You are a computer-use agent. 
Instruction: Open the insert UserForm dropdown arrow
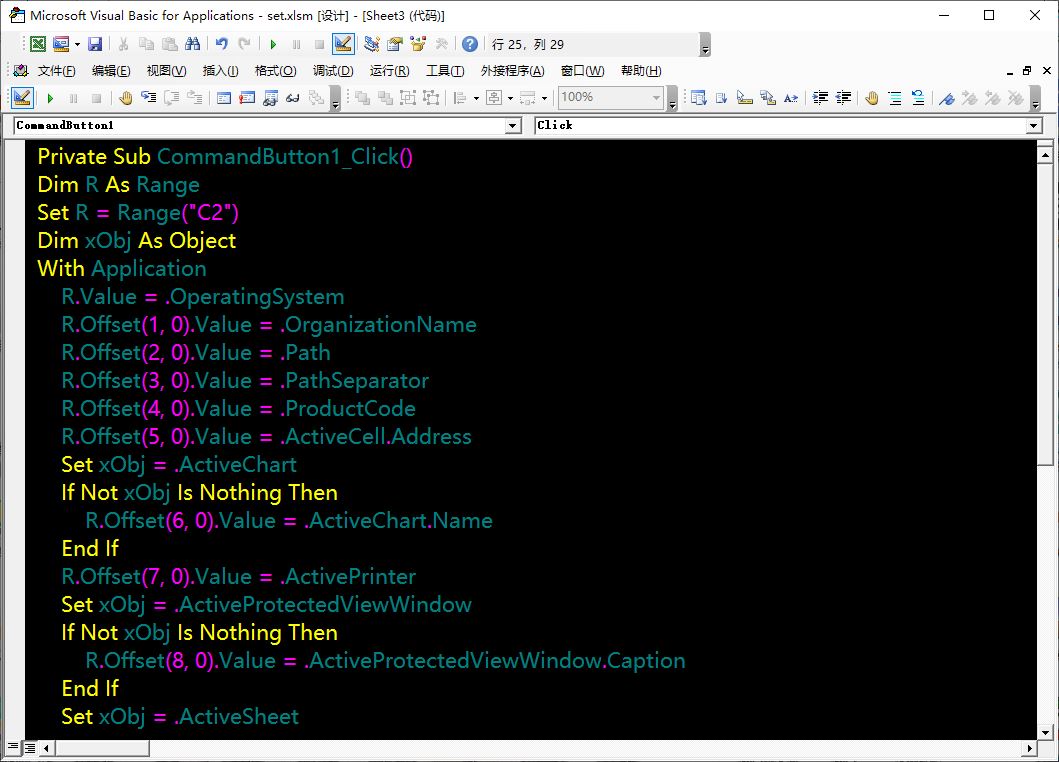pos(77,44)
